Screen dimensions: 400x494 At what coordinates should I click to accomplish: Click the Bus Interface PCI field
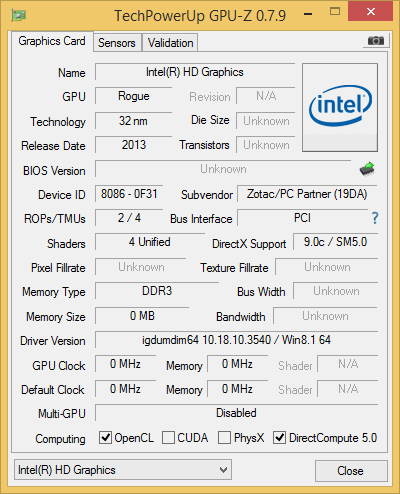(302, 218)
